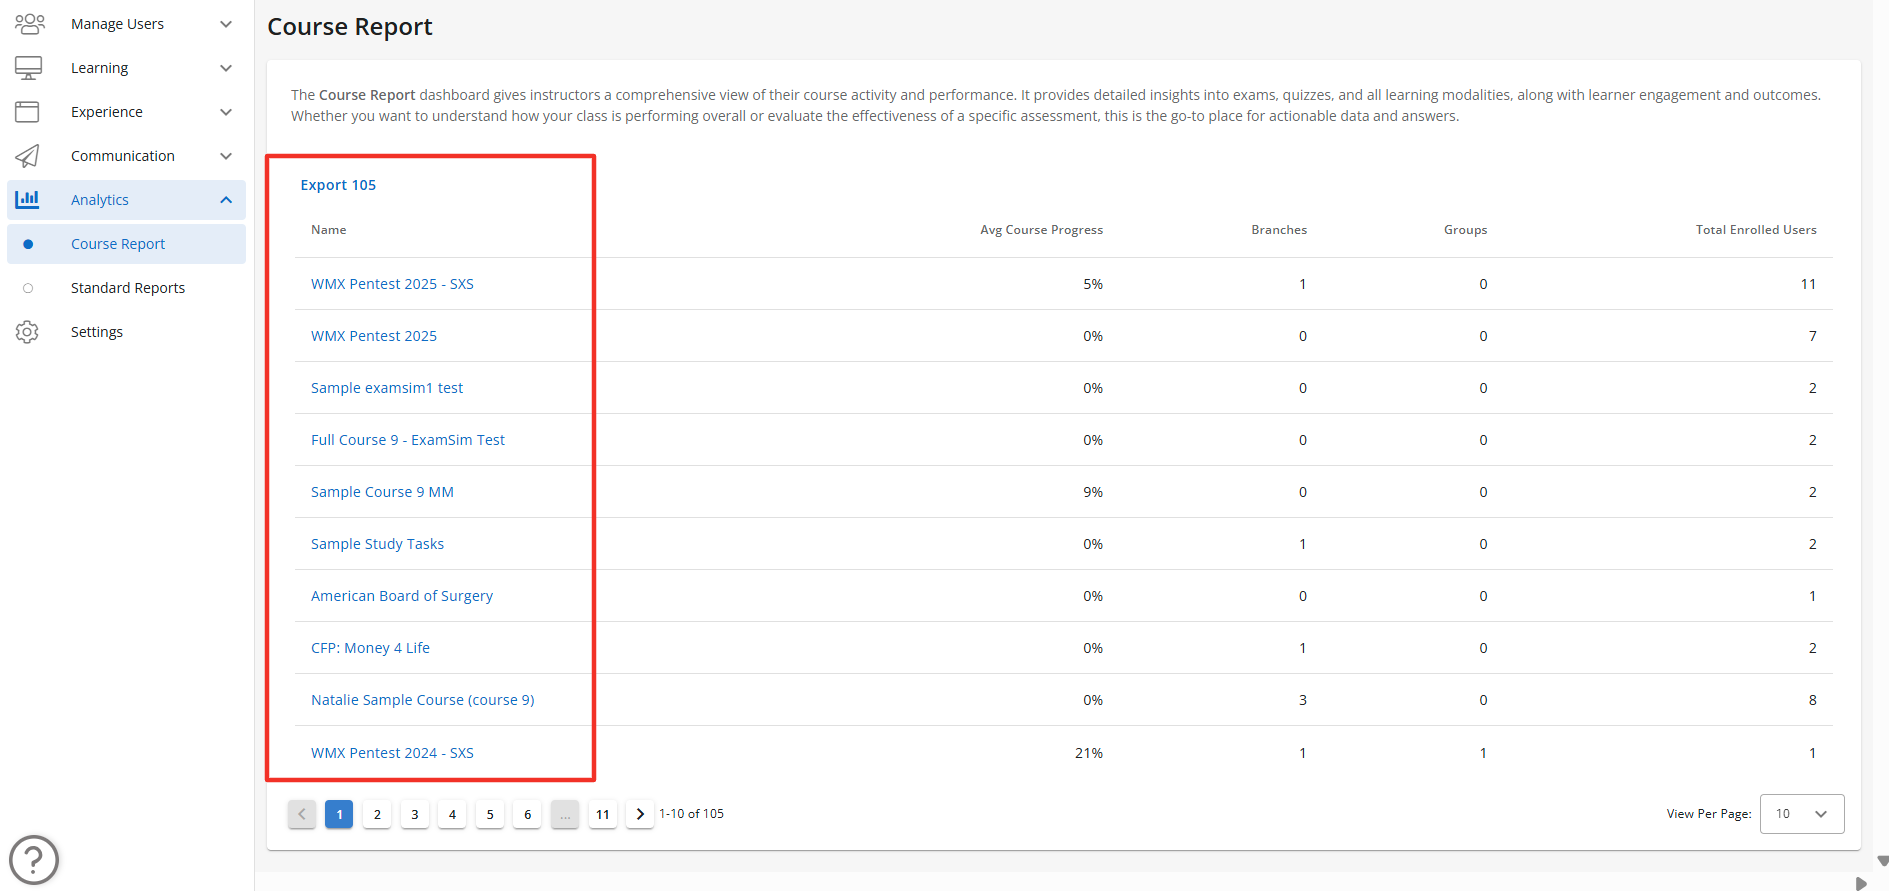This screenshot has width=1889, height=891.
Task: Select the Course Report bullet indicator
Action: pyautogui.click(x=28, y=244)
